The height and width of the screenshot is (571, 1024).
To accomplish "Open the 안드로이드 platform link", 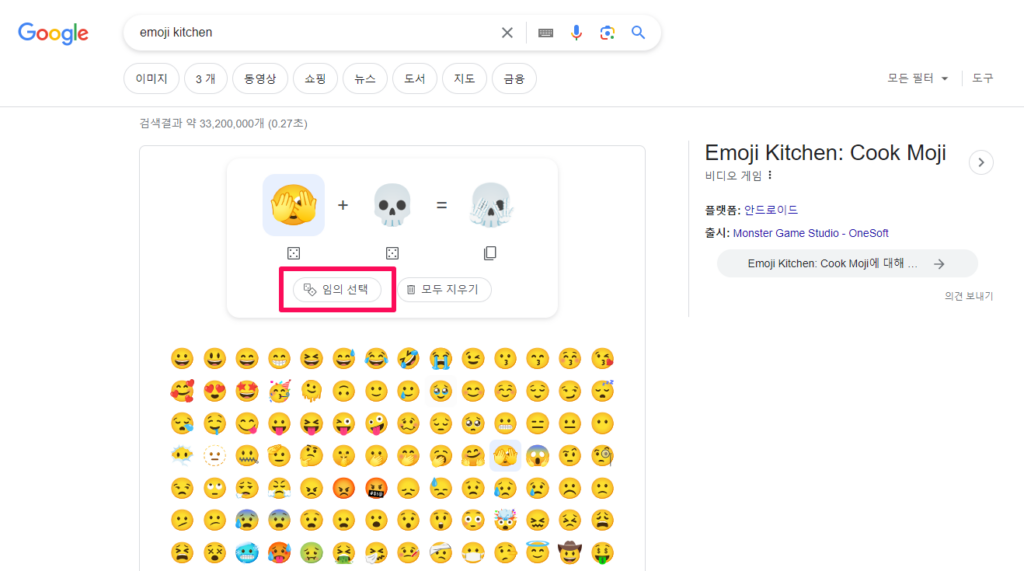I will click(x=771, y=210).
